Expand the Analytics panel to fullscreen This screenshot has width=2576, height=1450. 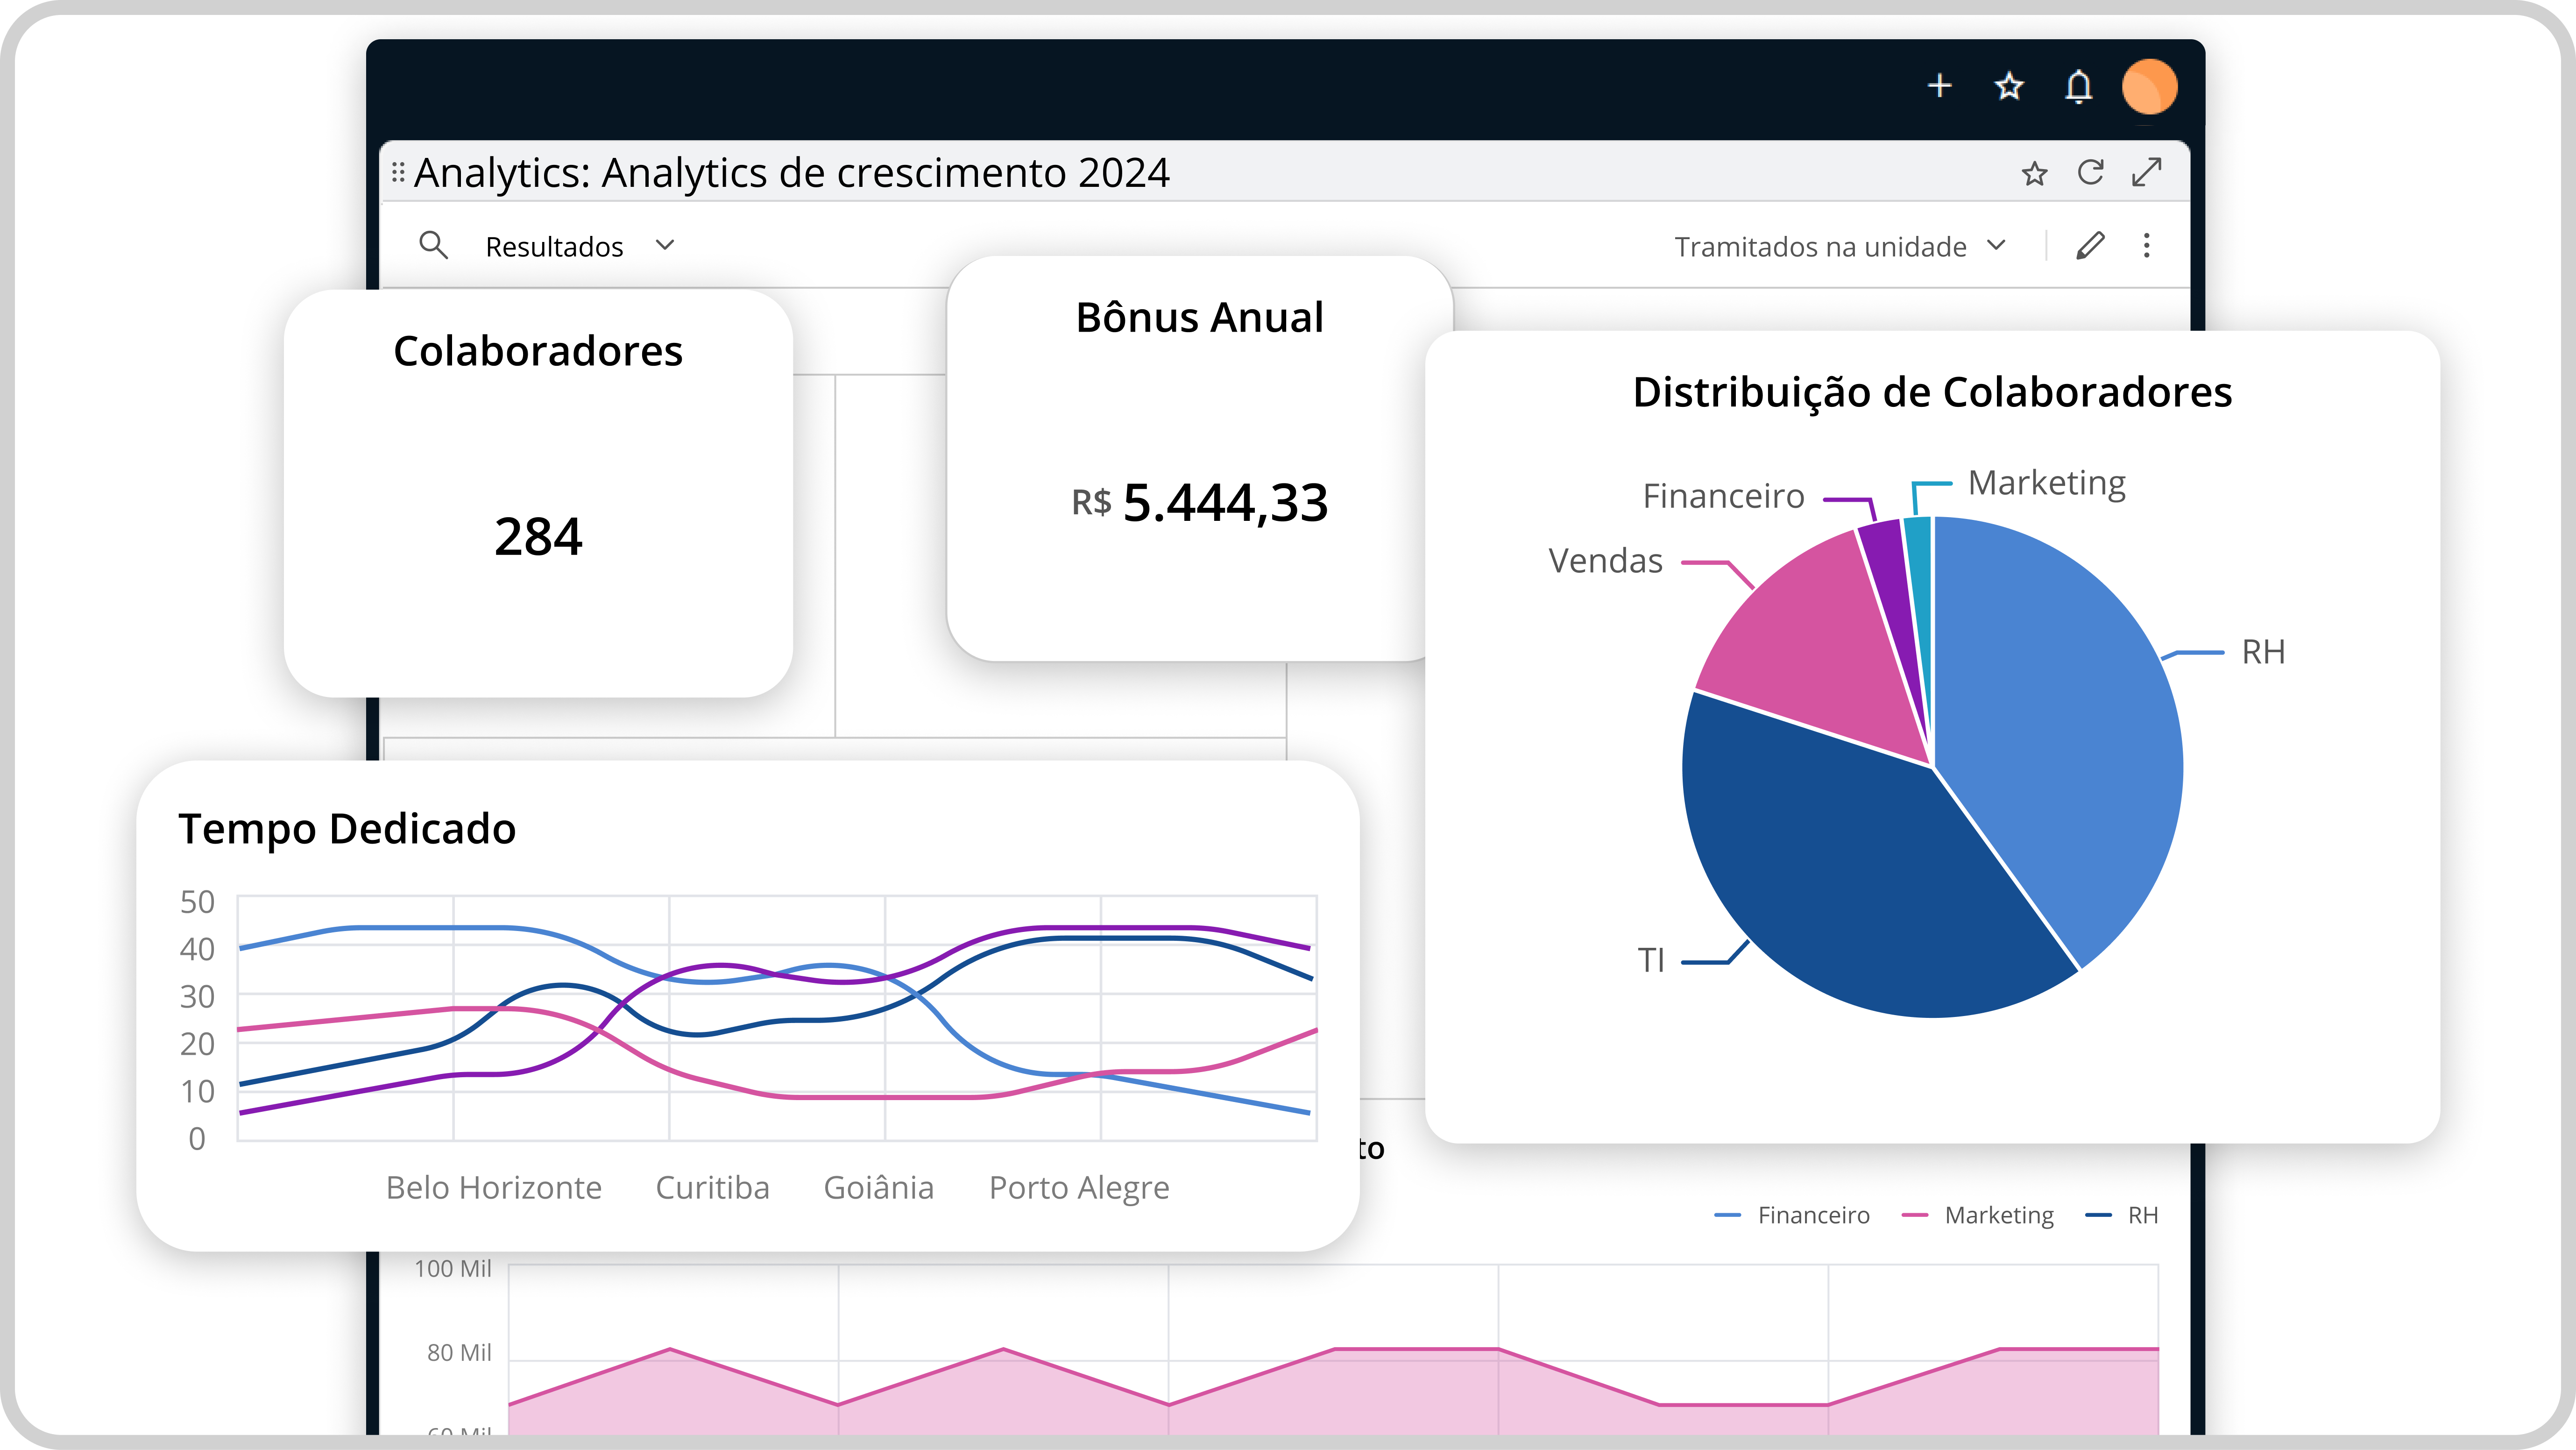2146,173
